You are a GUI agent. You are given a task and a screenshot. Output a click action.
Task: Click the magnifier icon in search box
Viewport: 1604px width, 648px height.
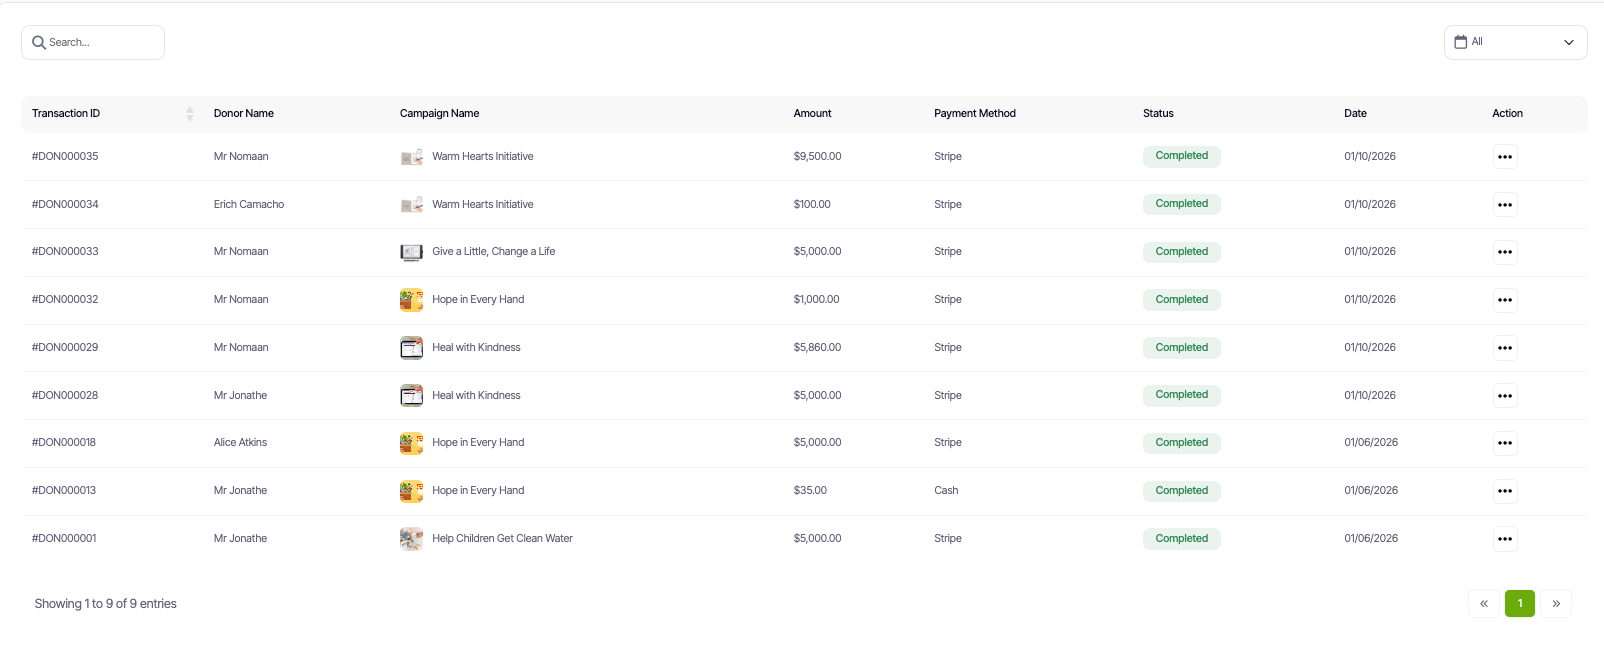coord(39,43)
